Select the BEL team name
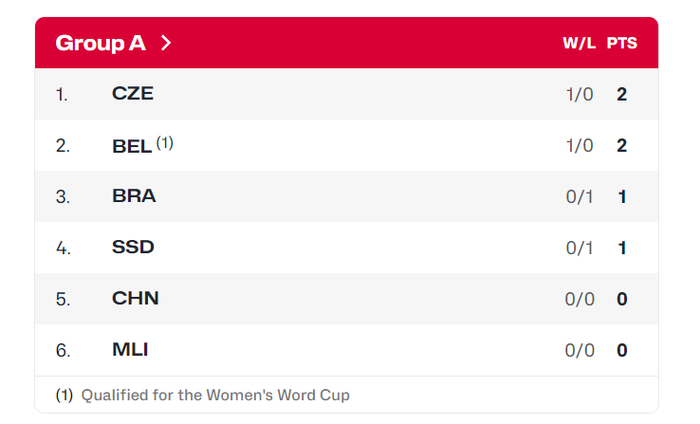700x424 pixels. [x=132, y=146]
